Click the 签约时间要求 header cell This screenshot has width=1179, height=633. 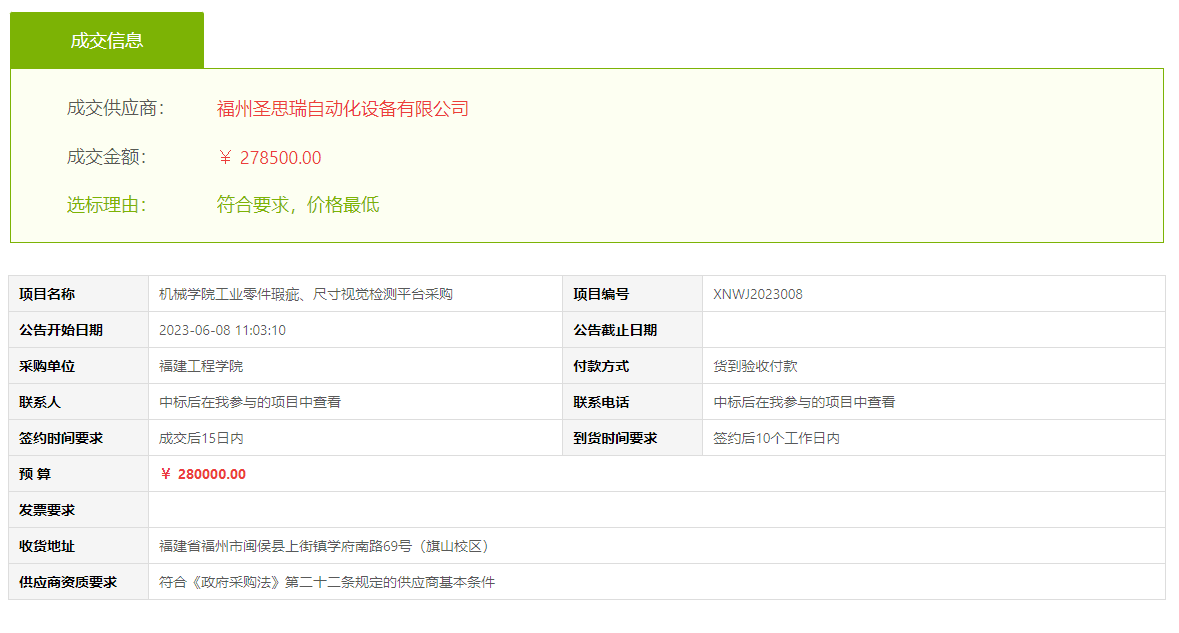tap(79, 438)
